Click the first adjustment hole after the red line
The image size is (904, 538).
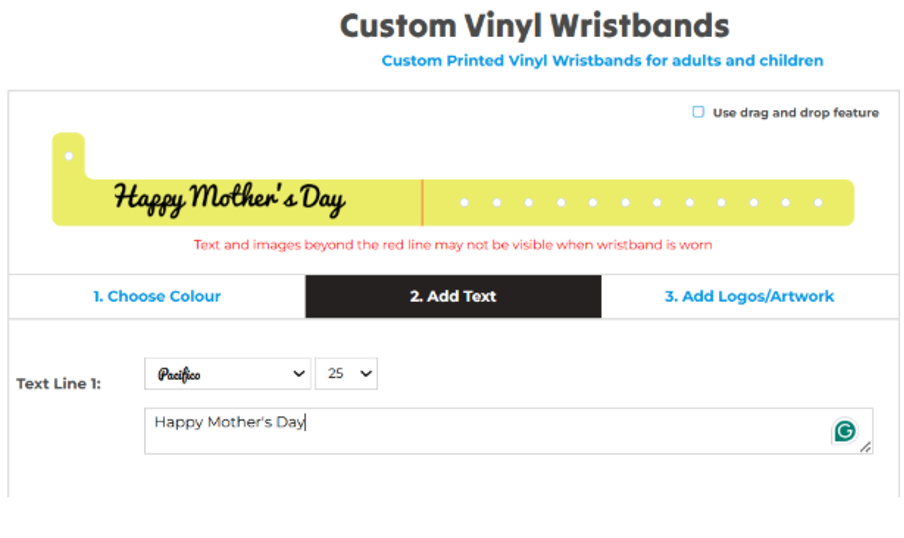pos(464,203)
